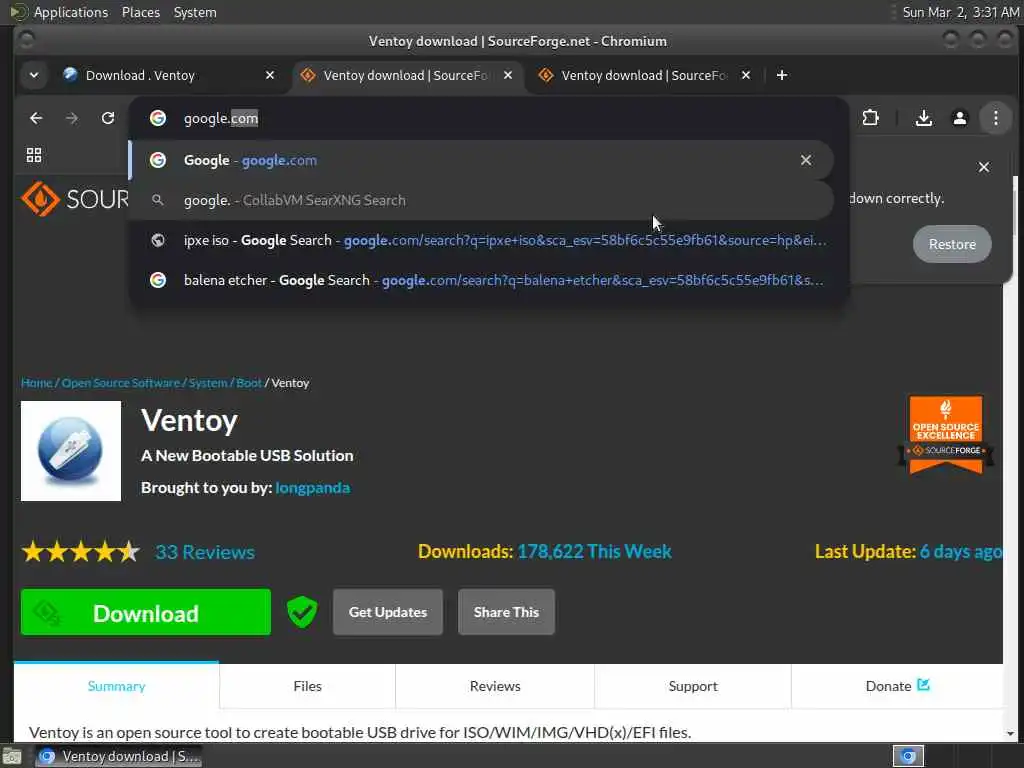Screen dimensions: 1024x768
Task: Click the green verified shield icon
Action: (302, 612)
